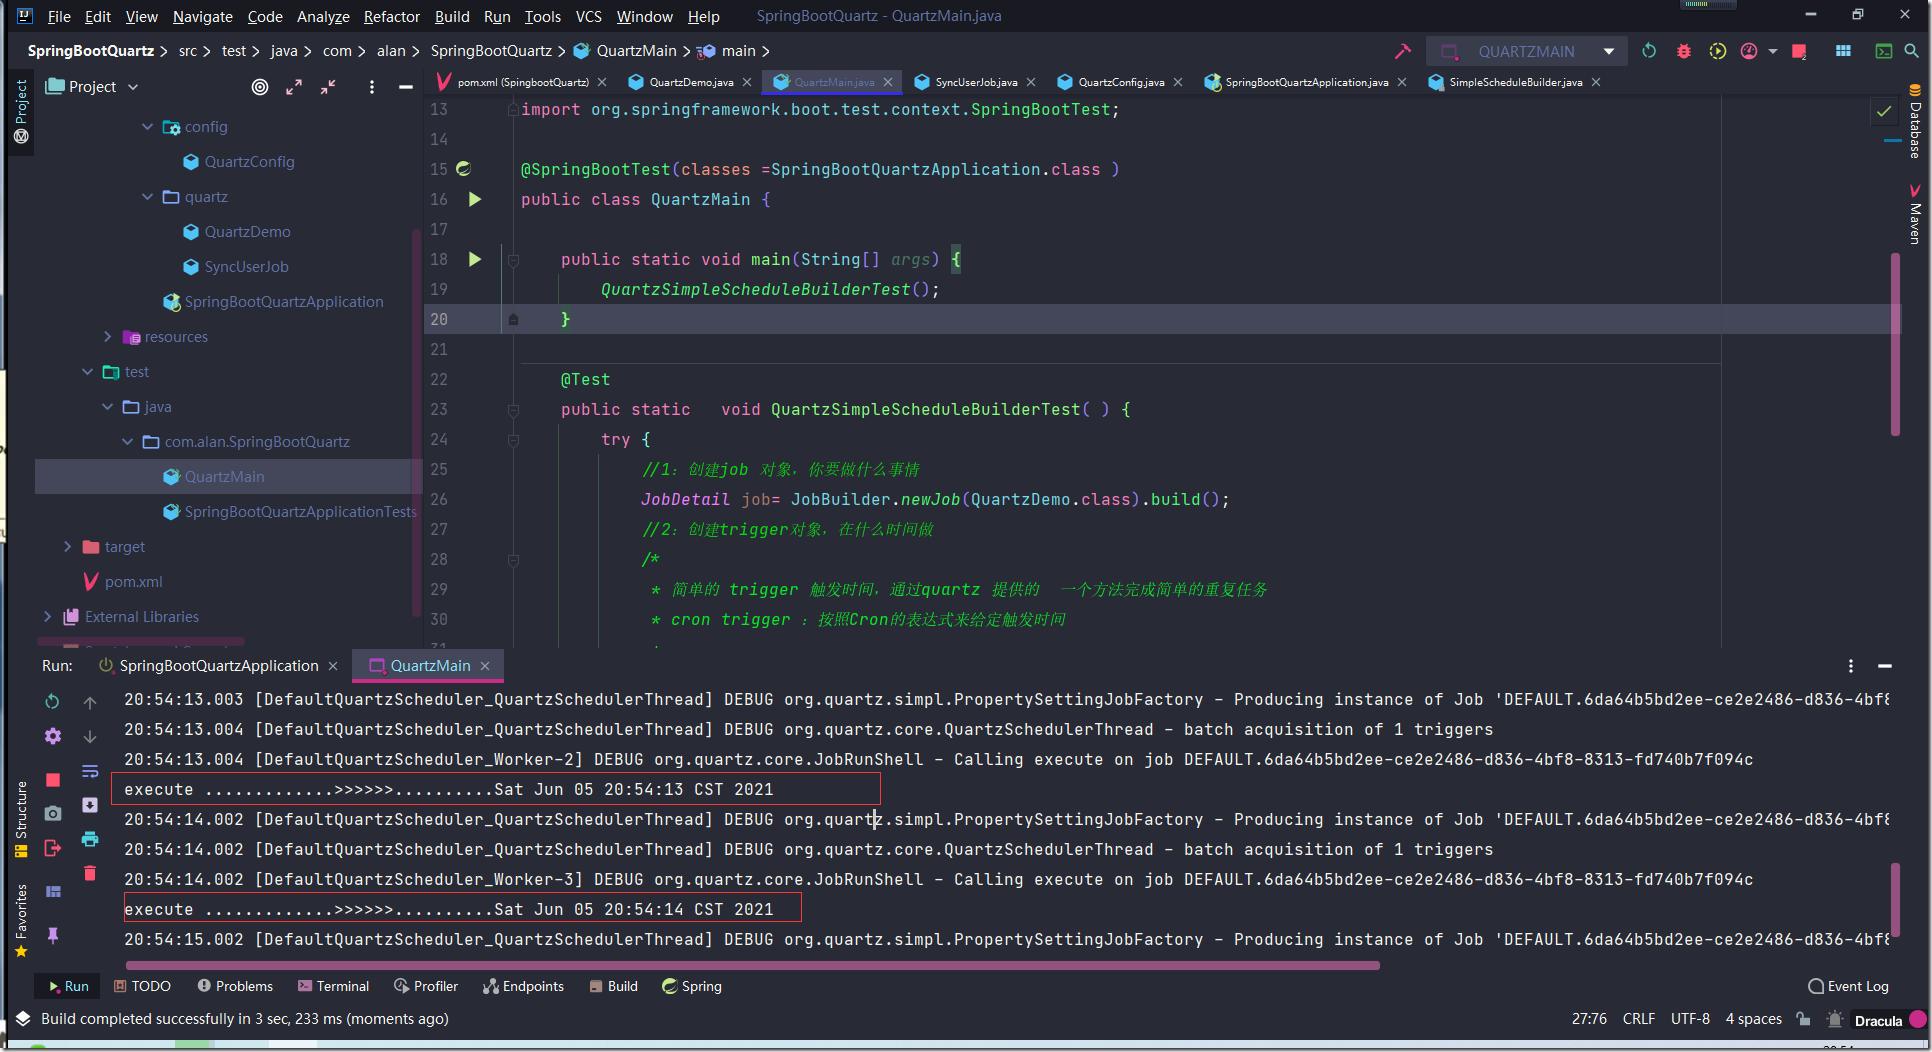The image size is (1932, 1052).
Task: Expand all in Project panel
Action: pos(294,87)
